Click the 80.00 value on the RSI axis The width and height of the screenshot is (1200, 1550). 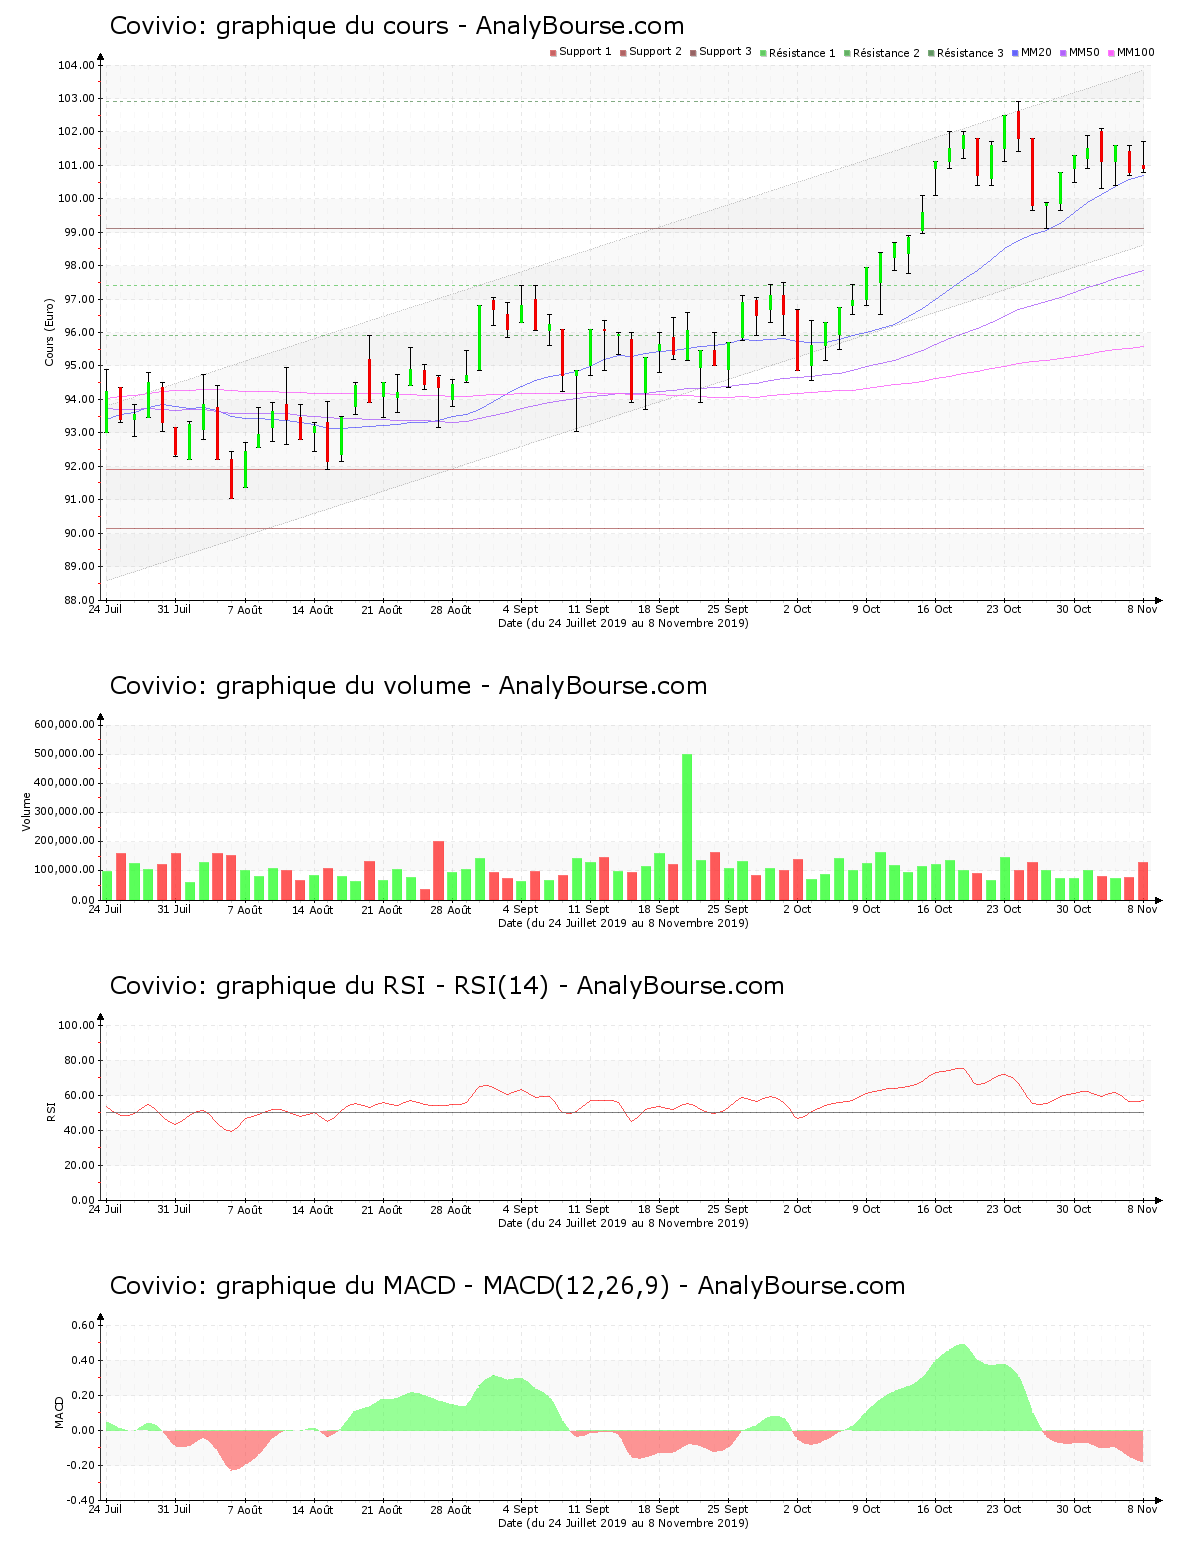click(x=80, y=1060)
